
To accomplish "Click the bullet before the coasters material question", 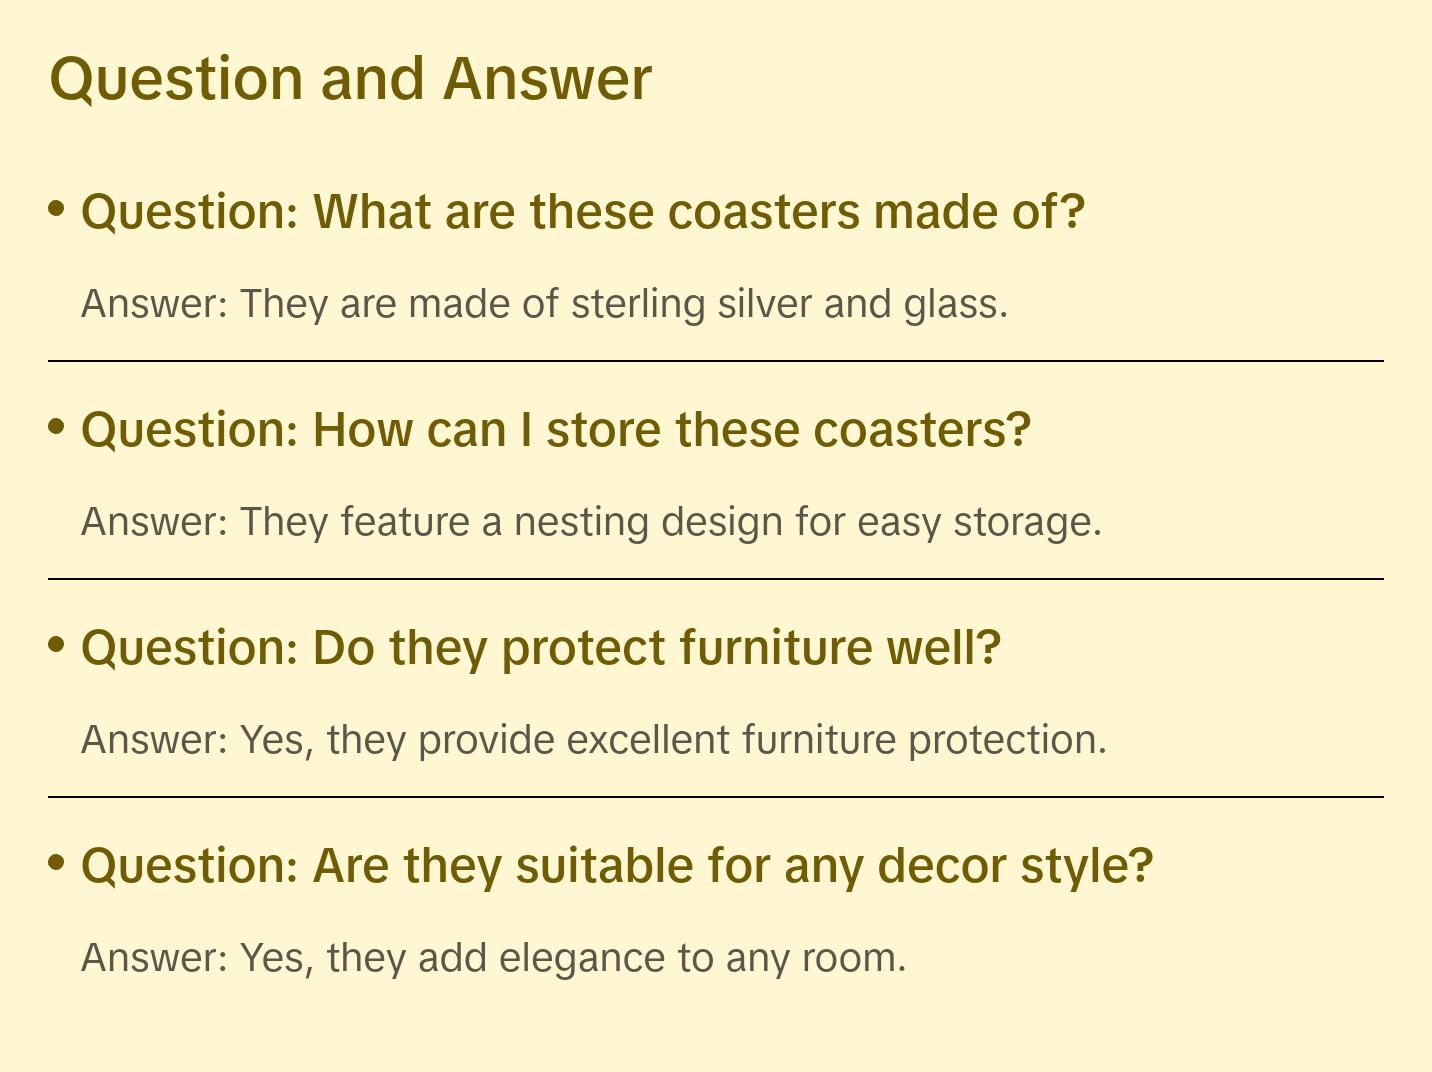I will point(57,209).
